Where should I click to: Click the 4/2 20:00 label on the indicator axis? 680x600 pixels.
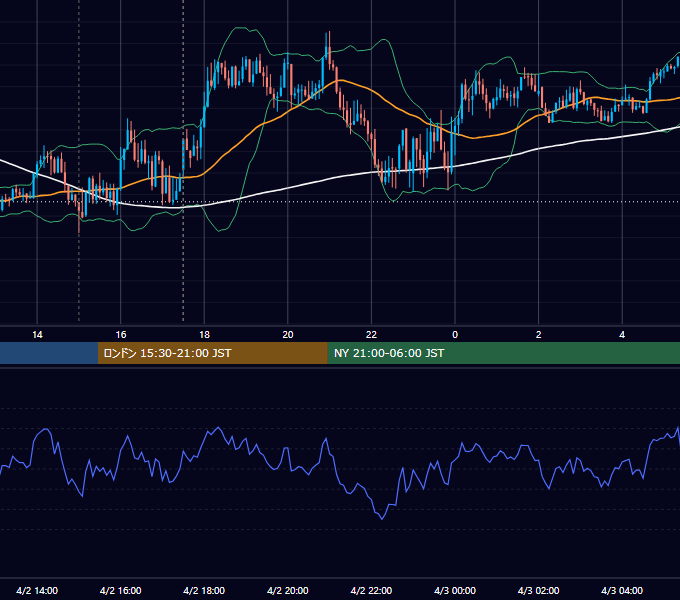click(288, 590)
